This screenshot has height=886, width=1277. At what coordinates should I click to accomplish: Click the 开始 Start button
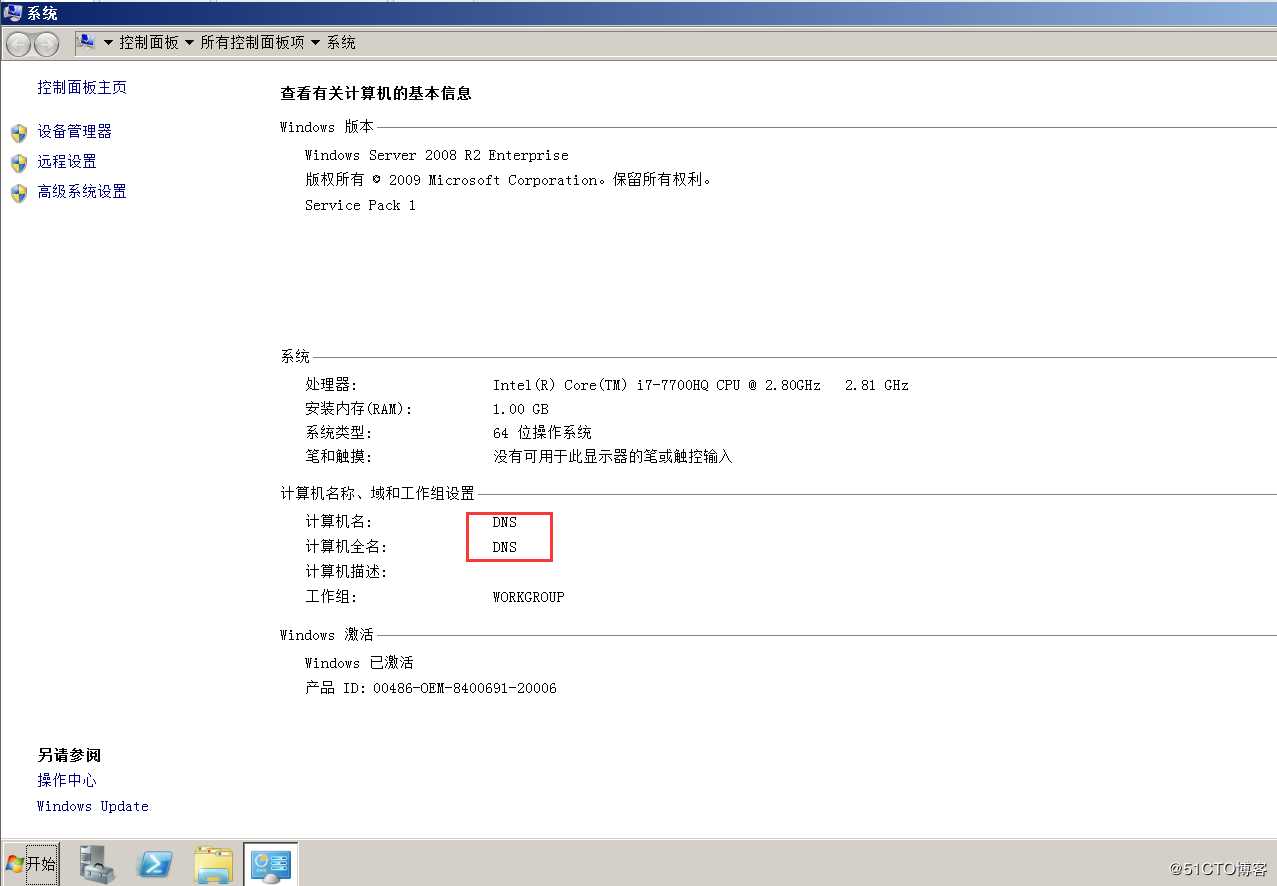tap(30, 864)
